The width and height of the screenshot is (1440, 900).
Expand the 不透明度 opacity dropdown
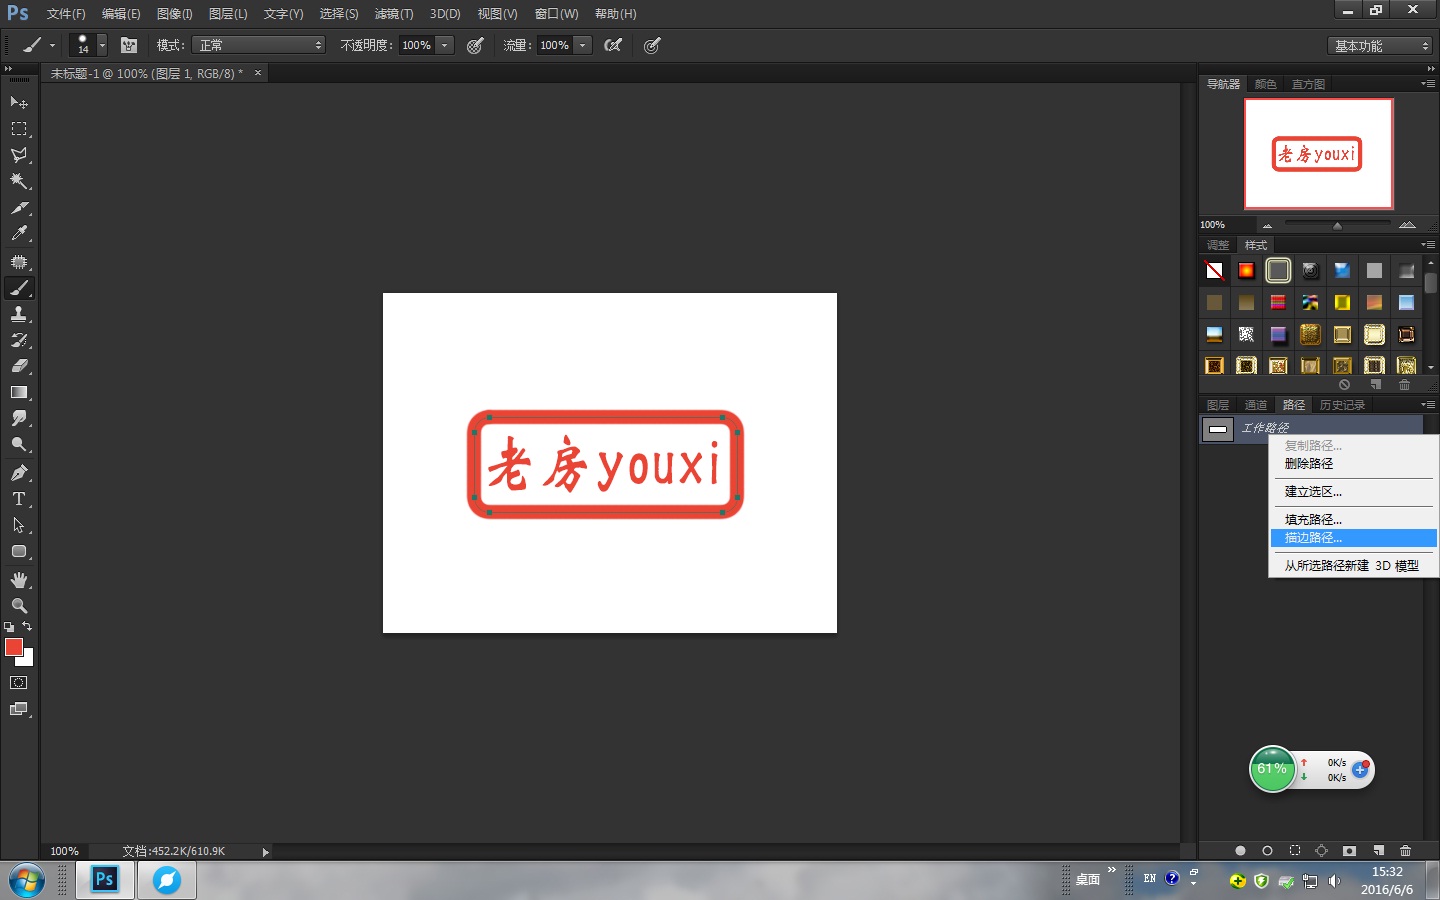[x=443, y=45]
